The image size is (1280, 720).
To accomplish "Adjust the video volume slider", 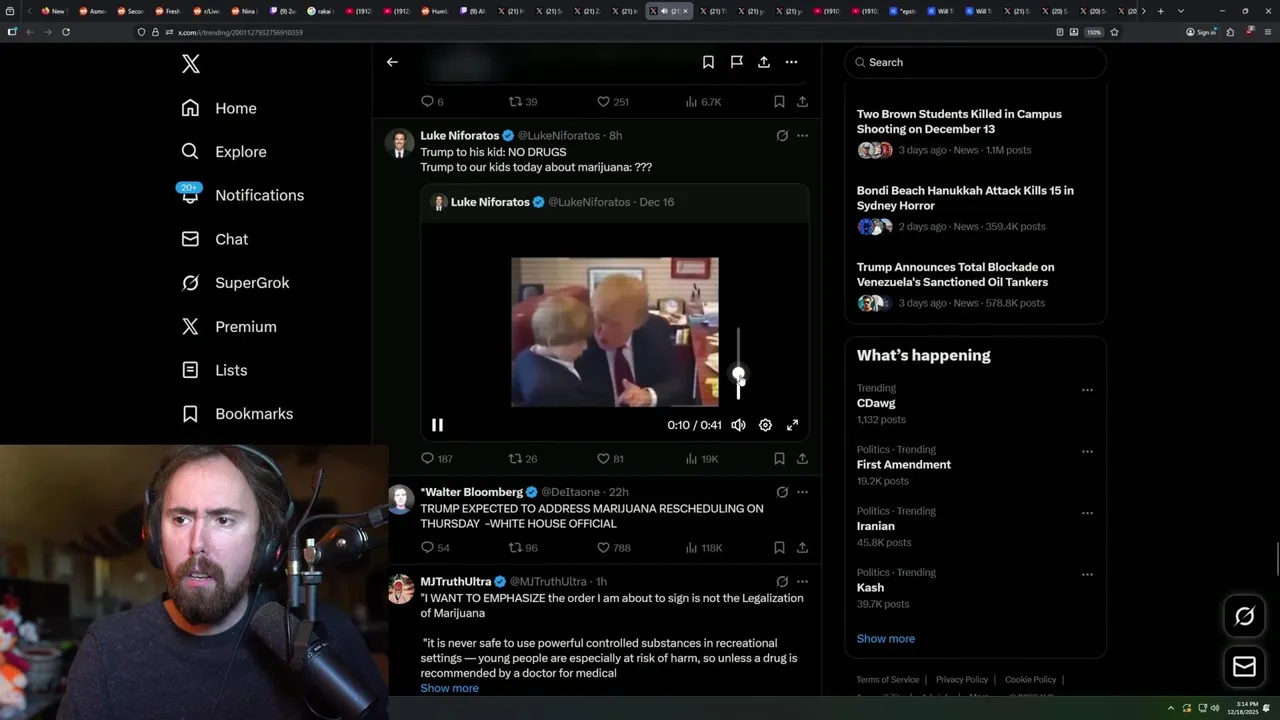I will tap(739, 364).
